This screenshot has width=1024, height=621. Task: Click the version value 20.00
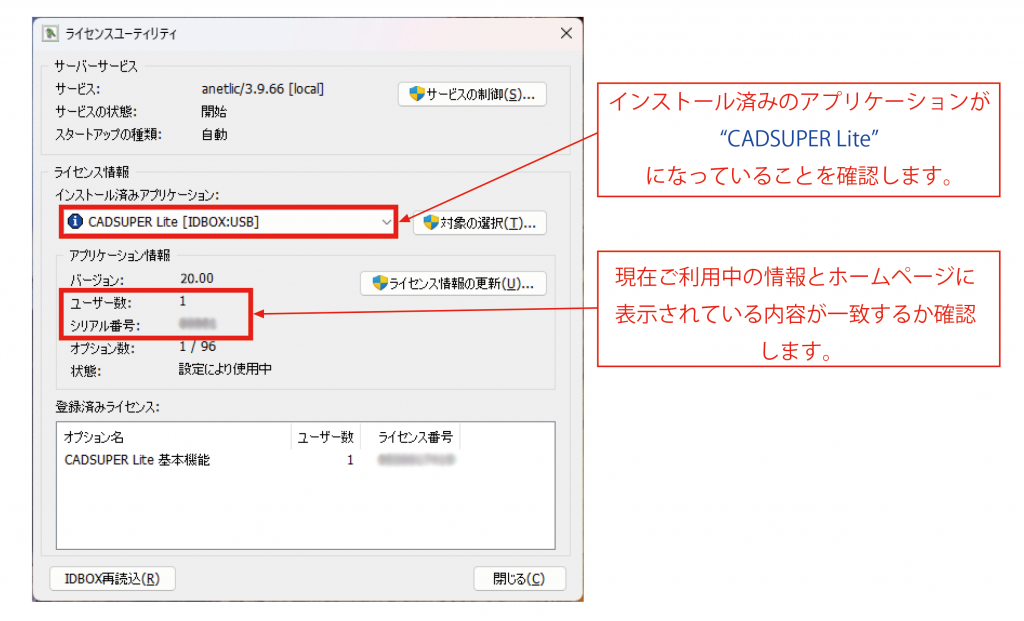click(x=196, y=278)
